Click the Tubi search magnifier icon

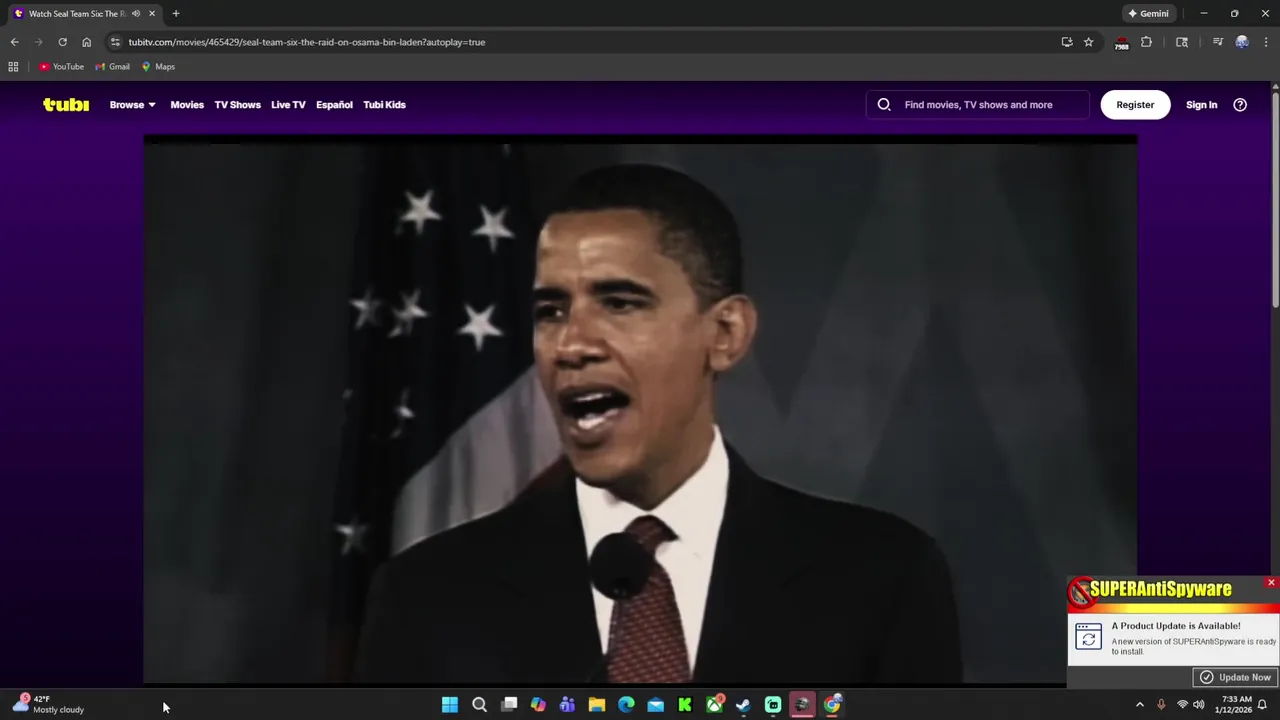point(884,104)
